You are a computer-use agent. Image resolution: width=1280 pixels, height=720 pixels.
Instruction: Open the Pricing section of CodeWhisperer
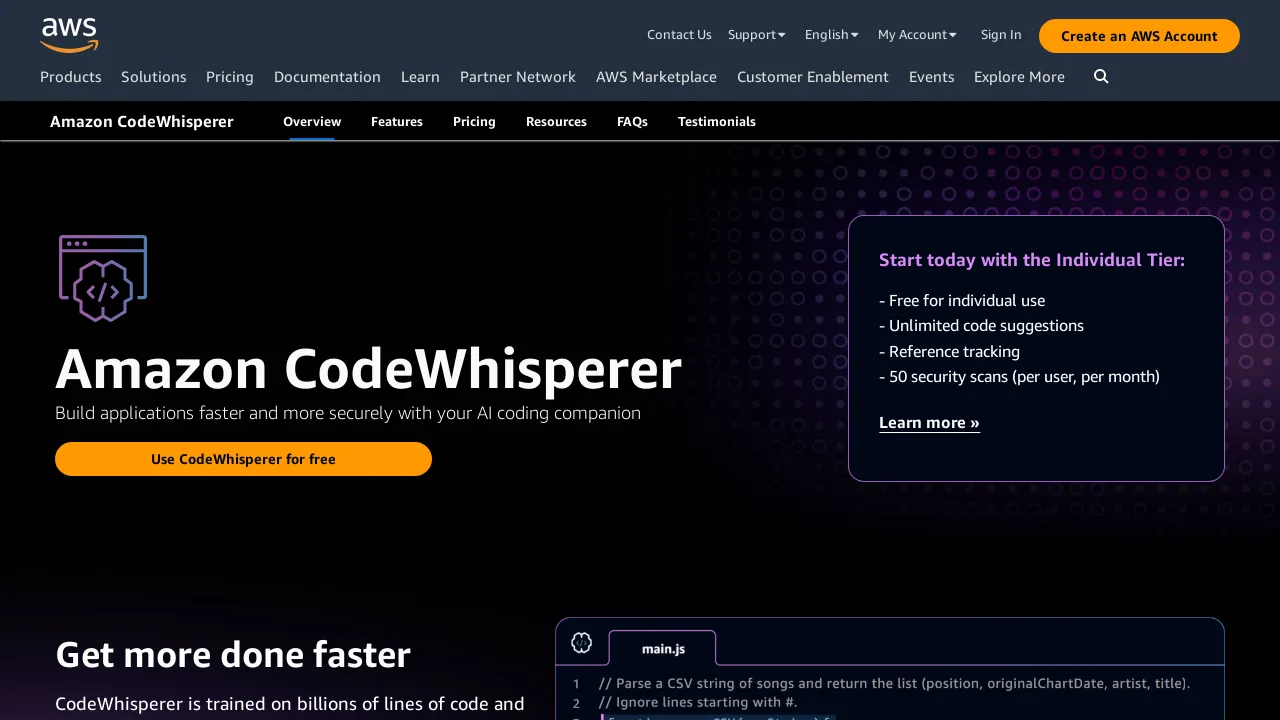474,121
